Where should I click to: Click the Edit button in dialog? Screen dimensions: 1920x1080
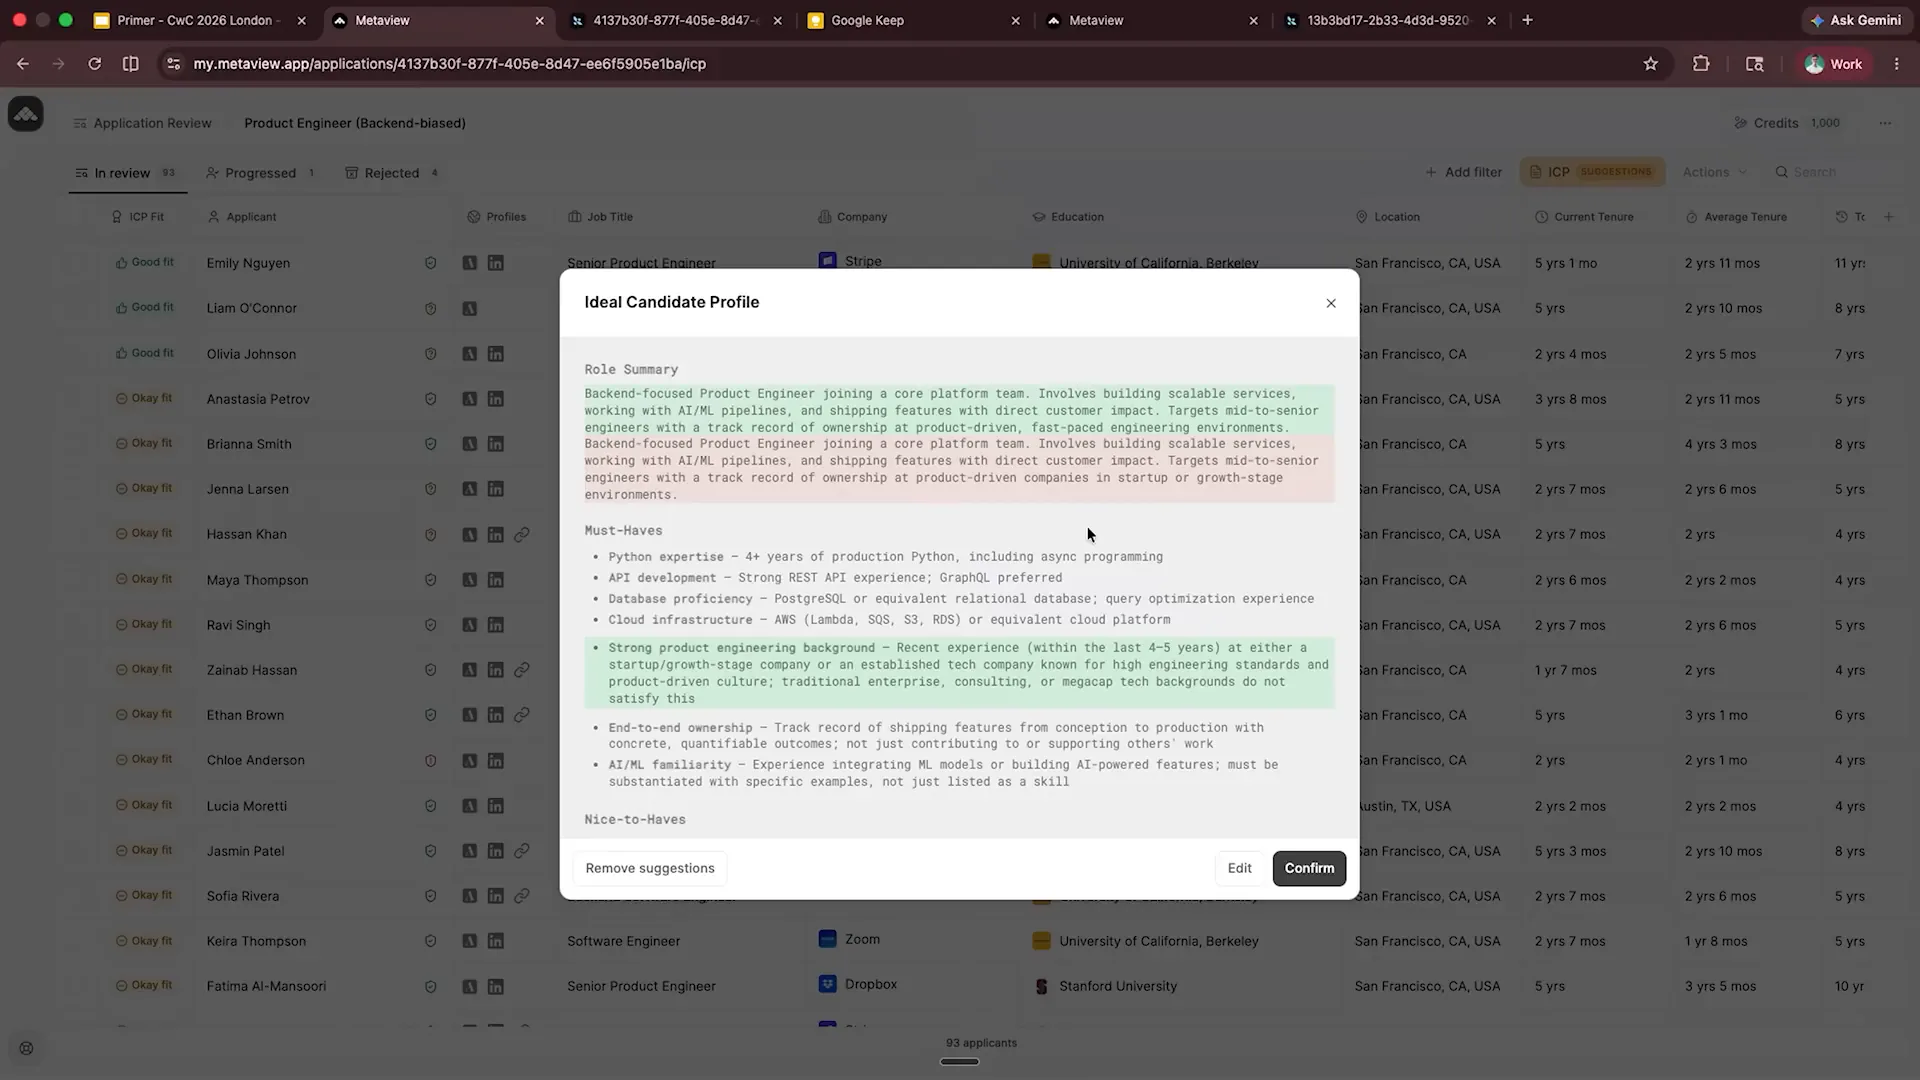1239,868
